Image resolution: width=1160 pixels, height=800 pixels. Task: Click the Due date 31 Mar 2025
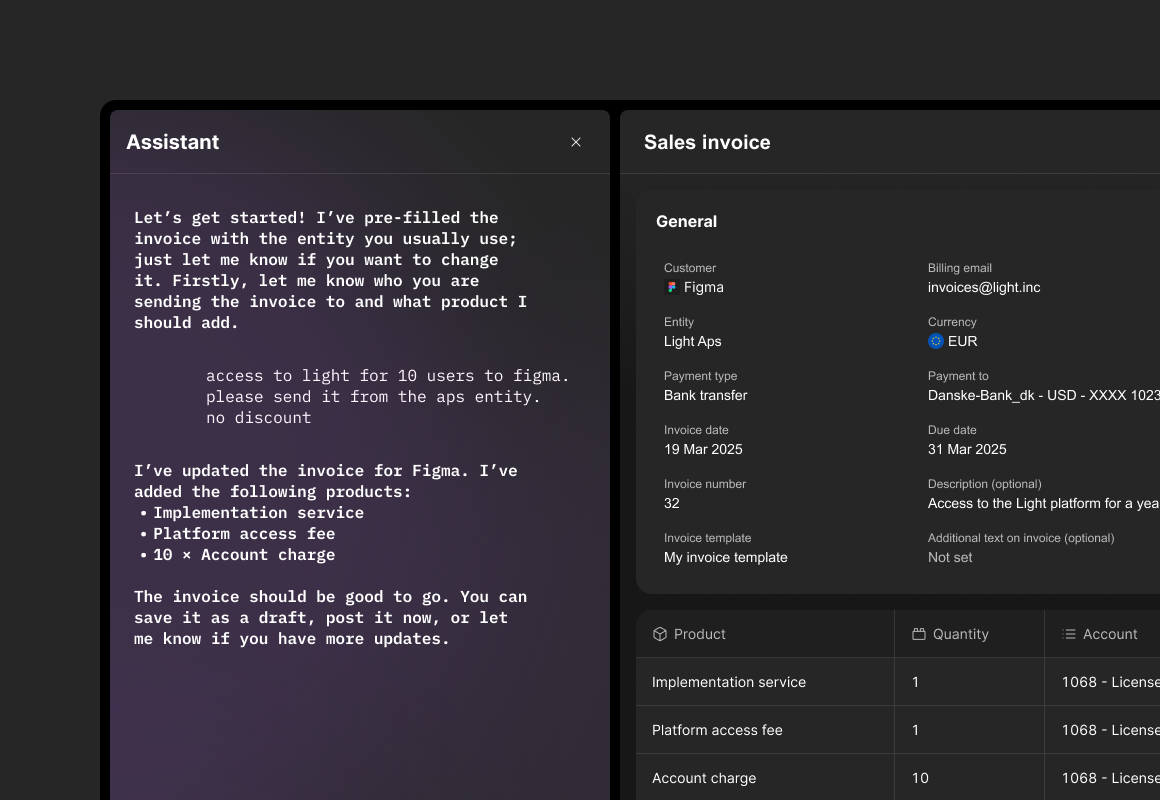[x=967, y=450]
